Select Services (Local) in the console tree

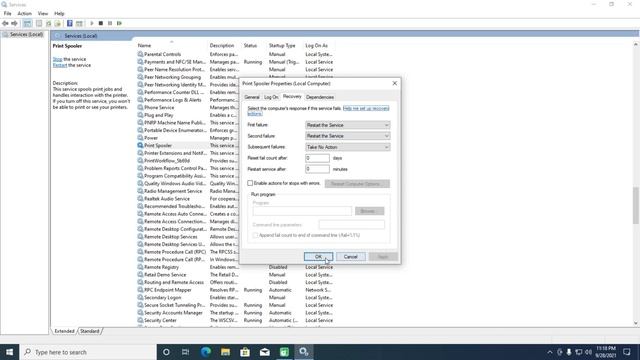[26, 35]
